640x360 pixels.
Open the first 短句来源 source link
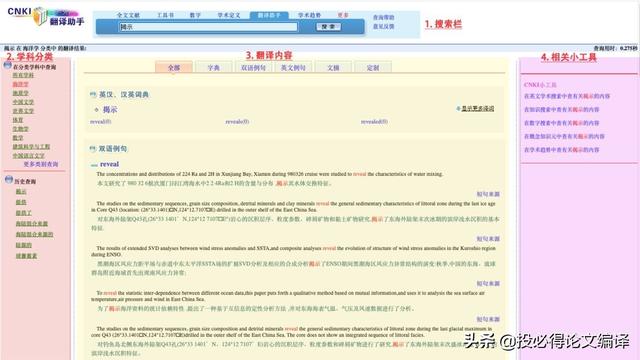click(488, 194)
